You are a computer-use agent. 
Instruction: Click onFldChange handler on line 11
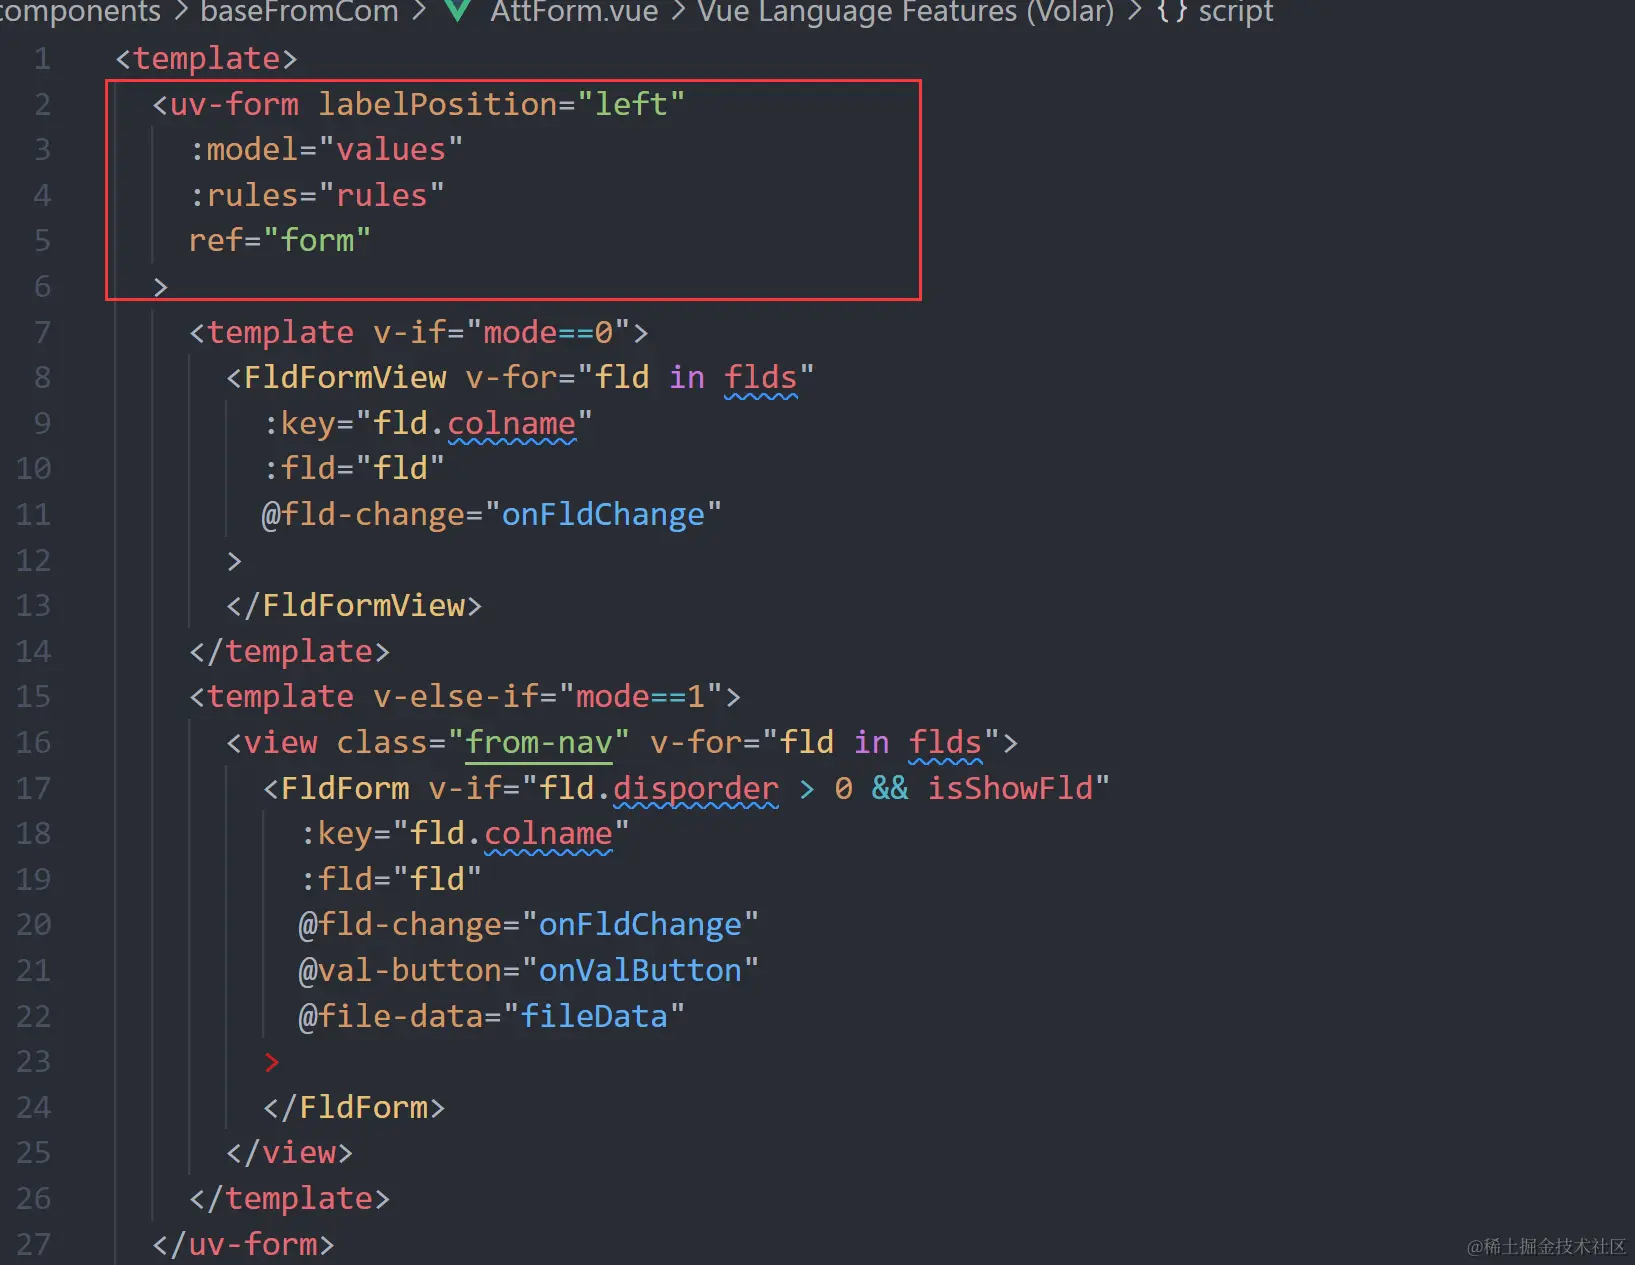603,515
